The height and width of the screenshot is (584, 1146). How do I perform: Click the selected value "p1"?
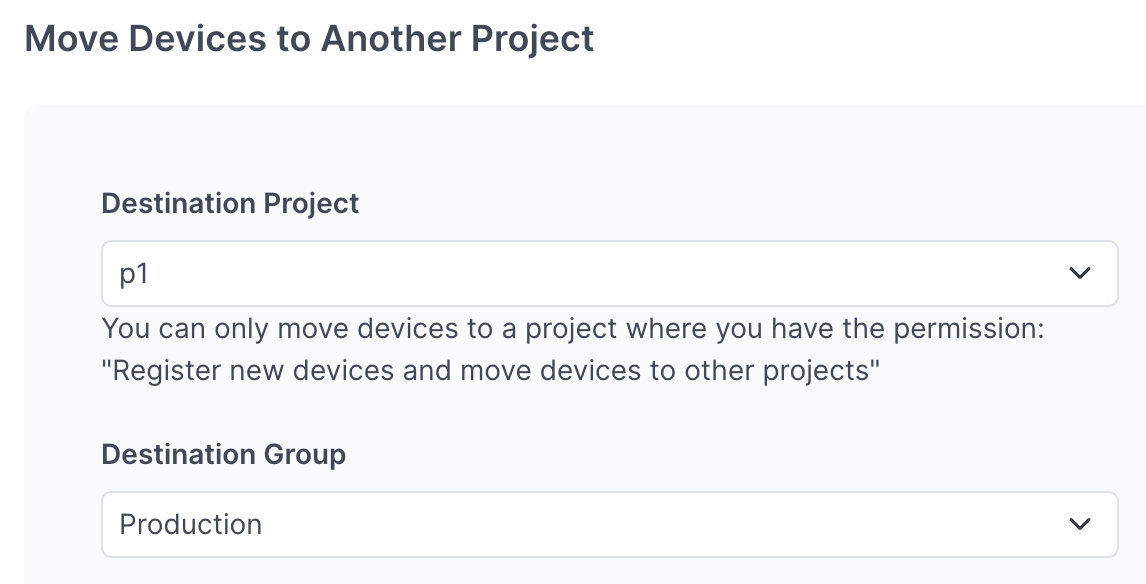click(x=134, y=273)
